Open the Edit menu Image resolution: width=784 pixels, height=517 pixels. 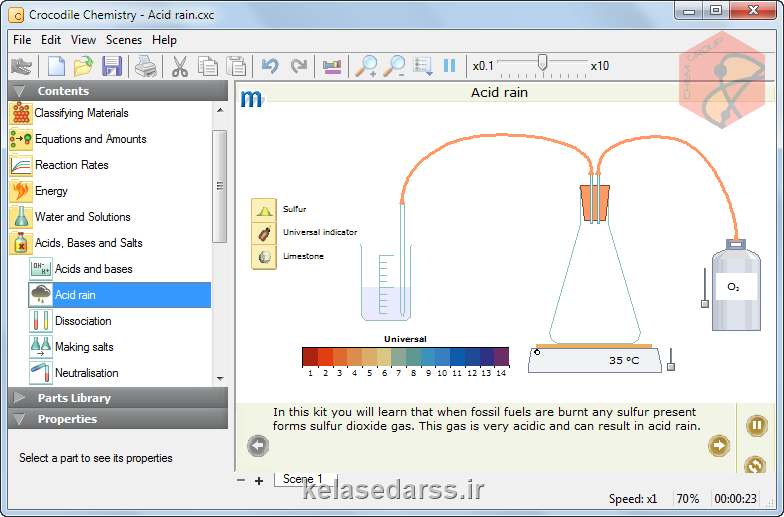click(51, 40)
